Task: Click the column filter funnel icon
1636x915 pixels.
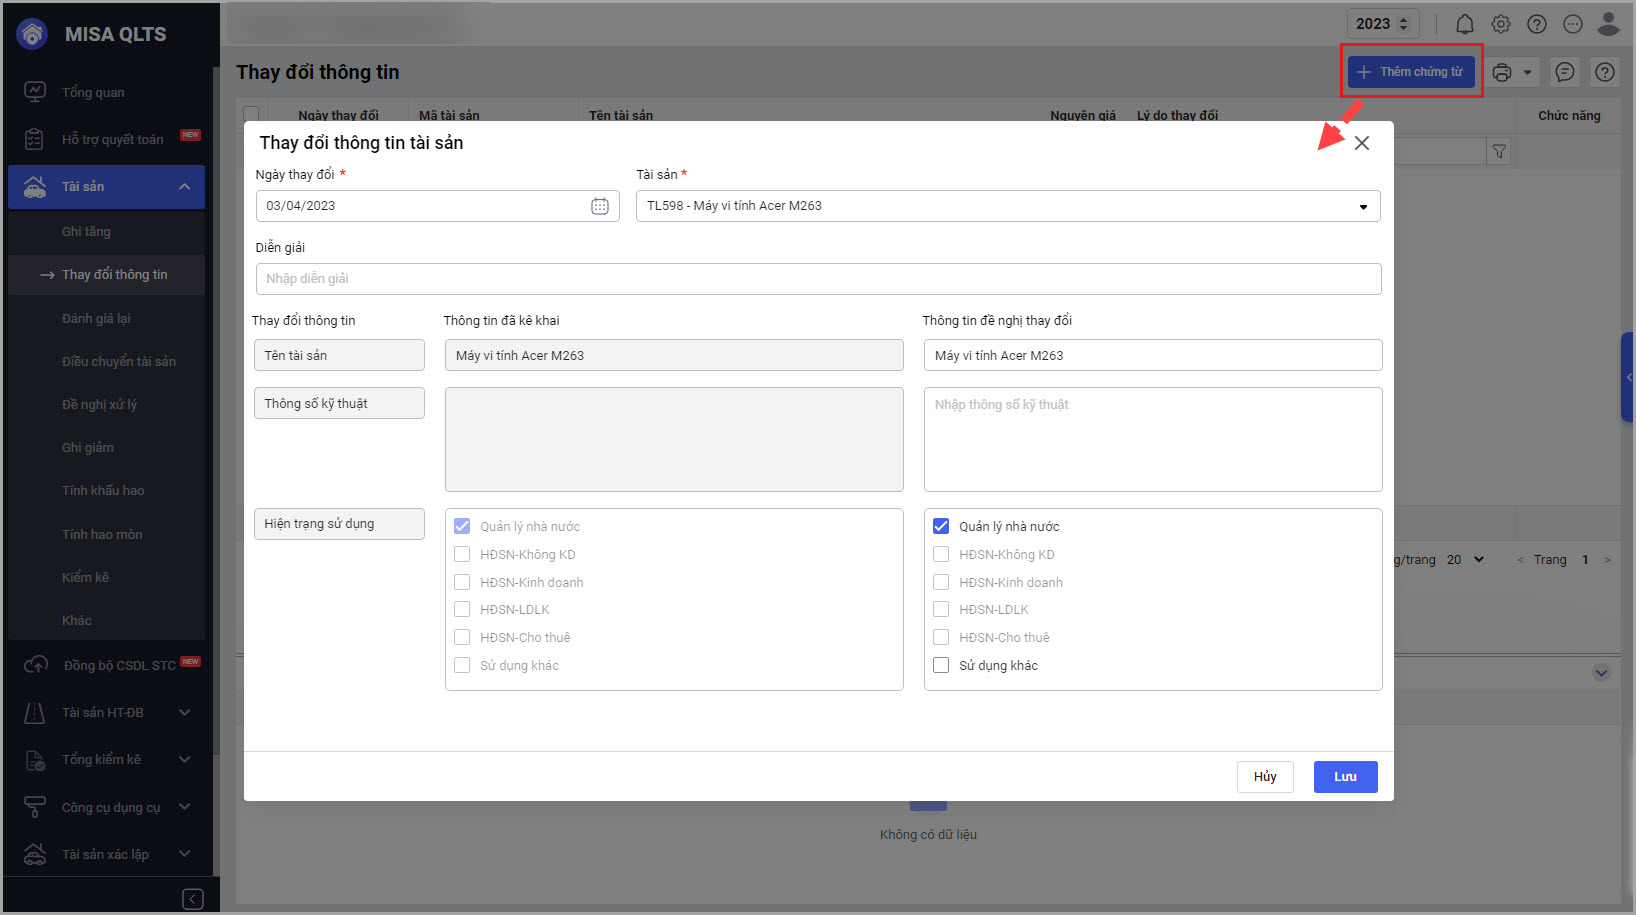Action: tap(1499, 152)
